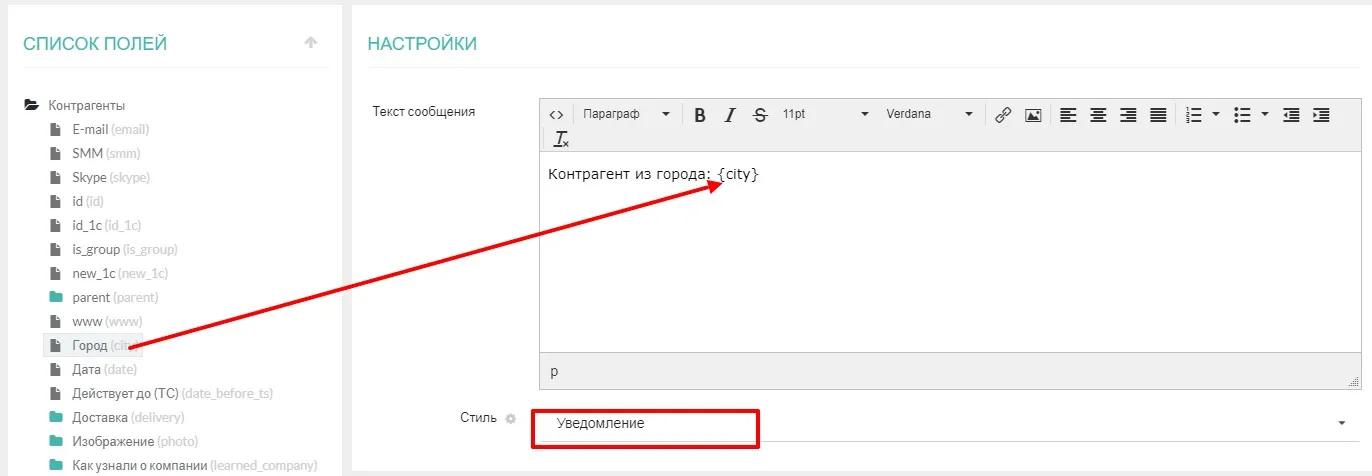The width and height of the screenshot is (1372, 476).
Task: Apply strikethrough formatting
Action: (x=760, y=115)
